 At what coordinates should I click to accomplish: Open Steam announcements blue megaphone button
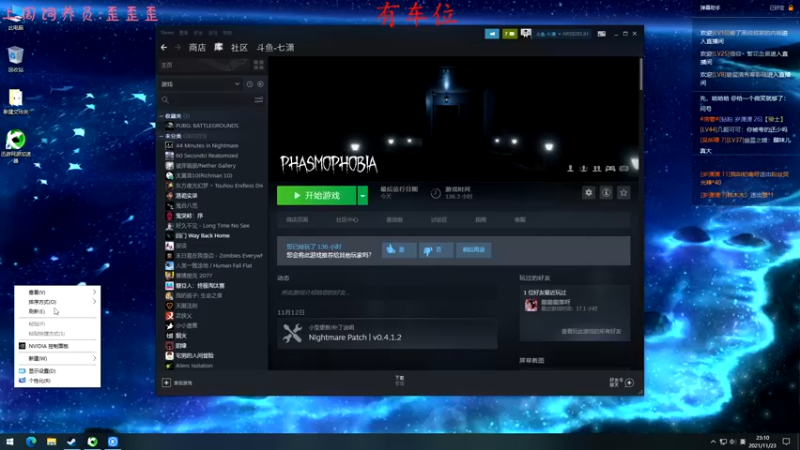point(492,34)
